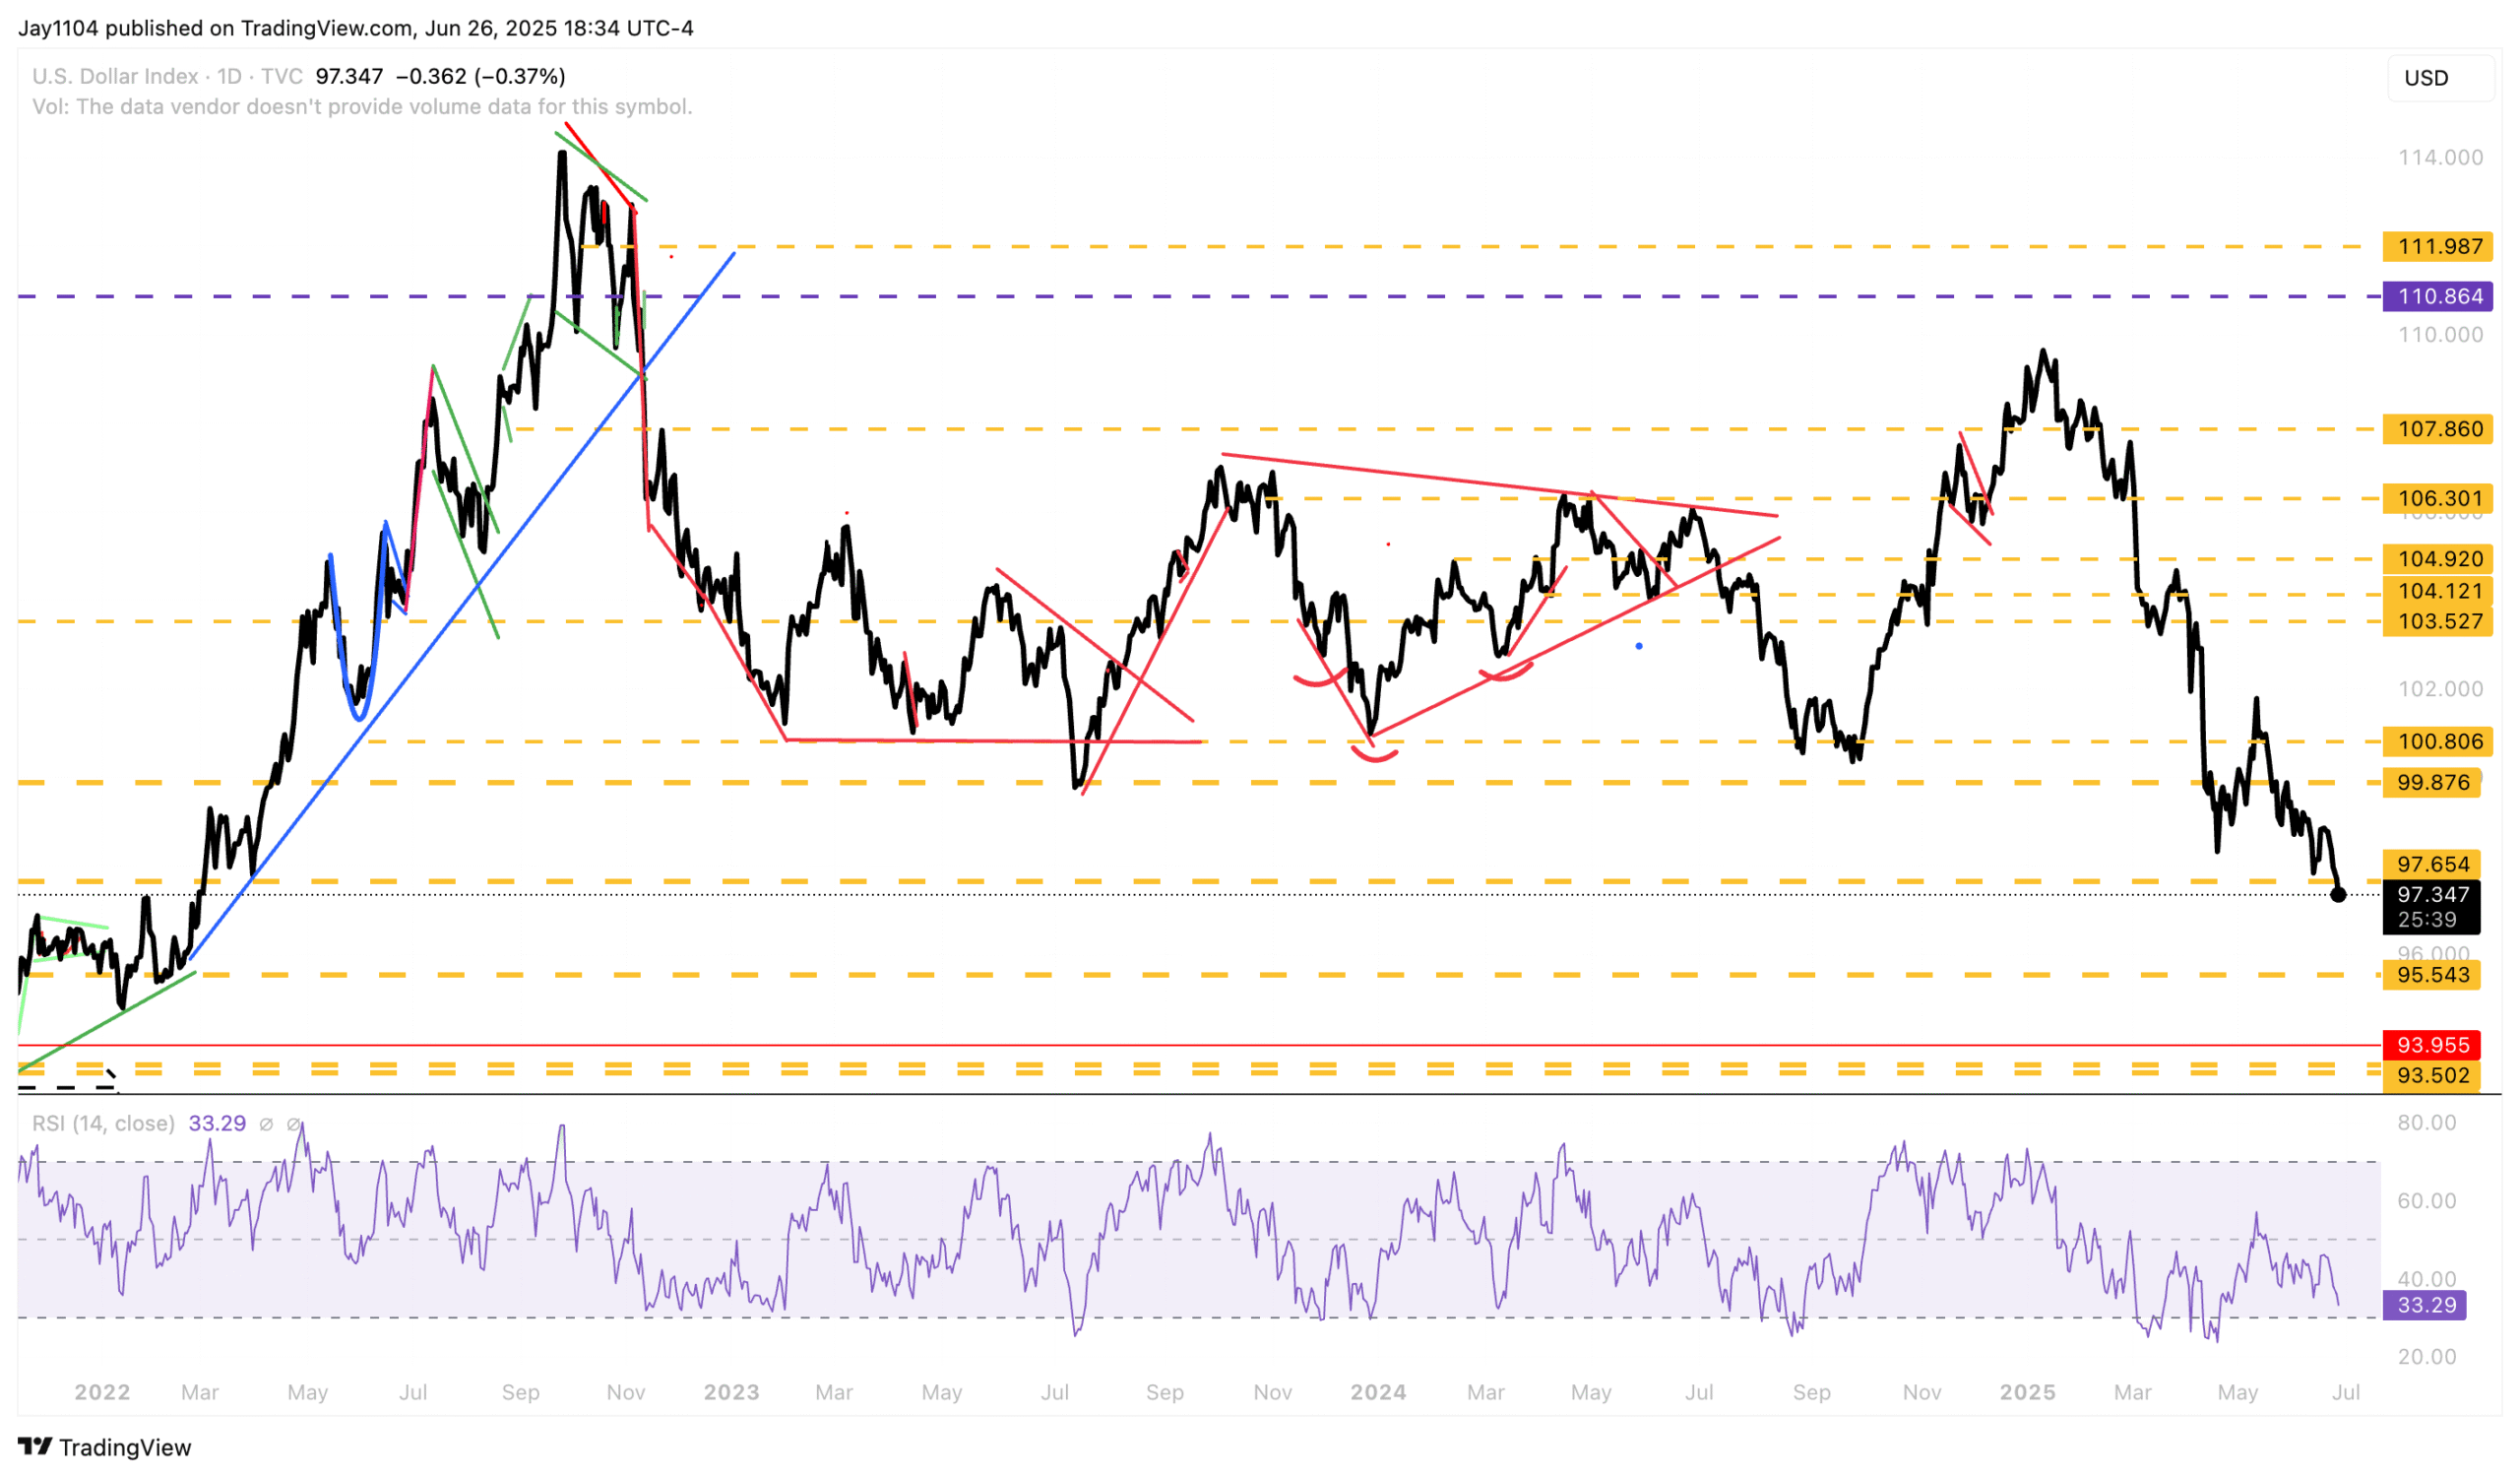Image resolution: width=2520 pixels, height=1478 pixels.
Task: Select the 99.876 price label
Action: (x=2432, y=782)
